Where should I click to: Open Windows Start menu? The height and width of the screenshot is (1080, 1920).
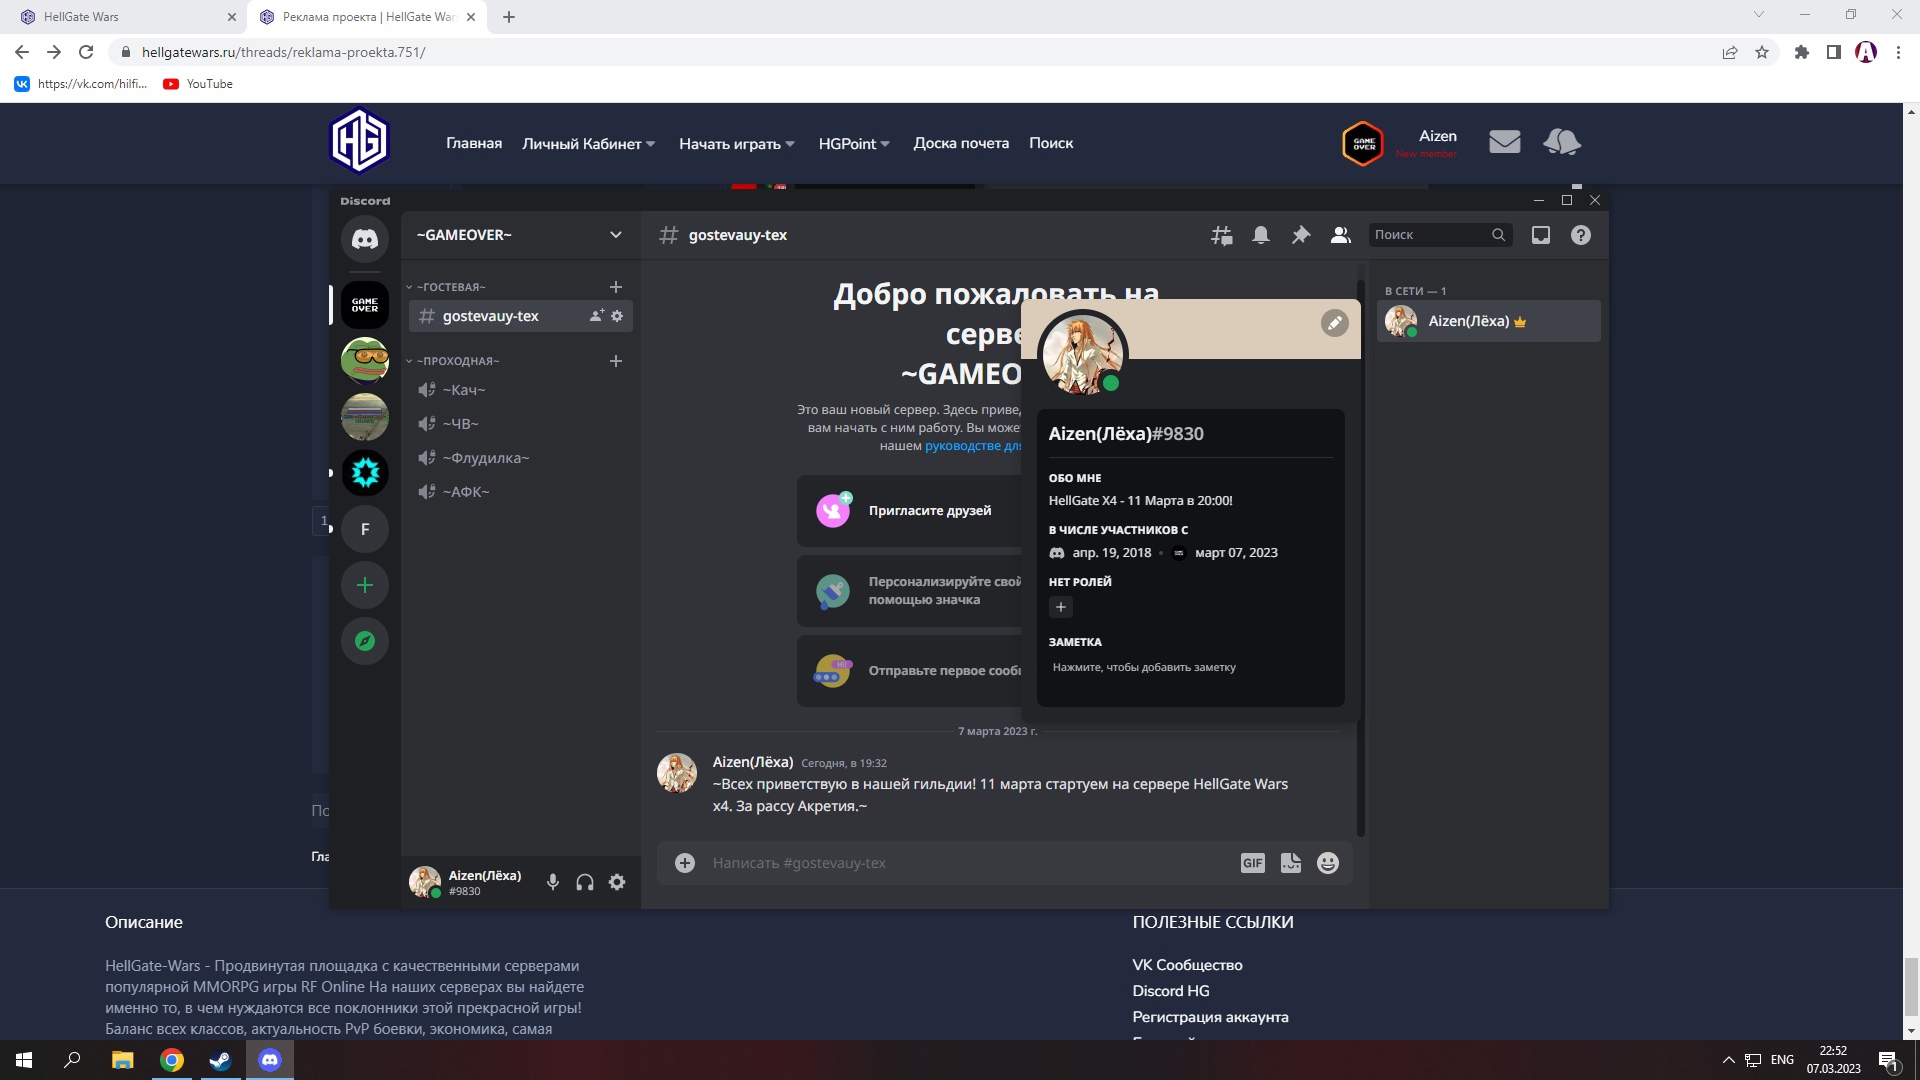pyautogui.click(x=24, y=1060)
